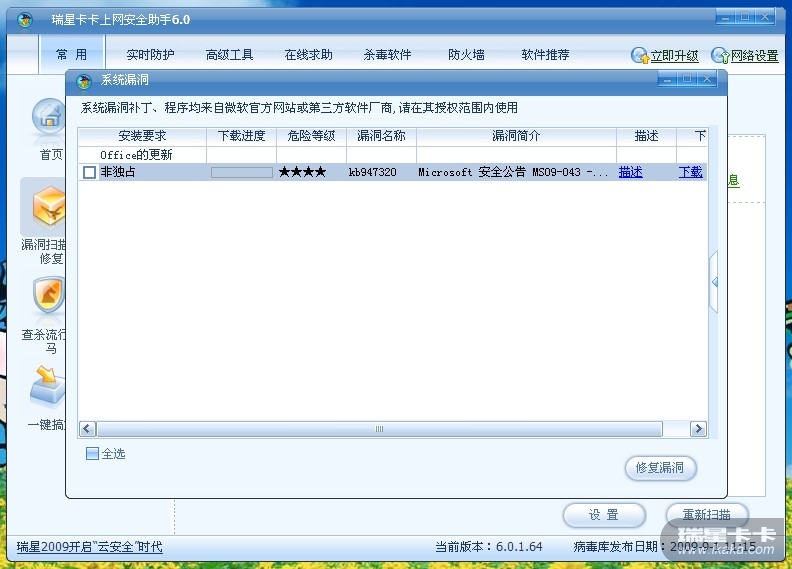Sort by the 漏洞简介 column header
The width and height of the screenshot is (792, 569).
coord(516,136)
